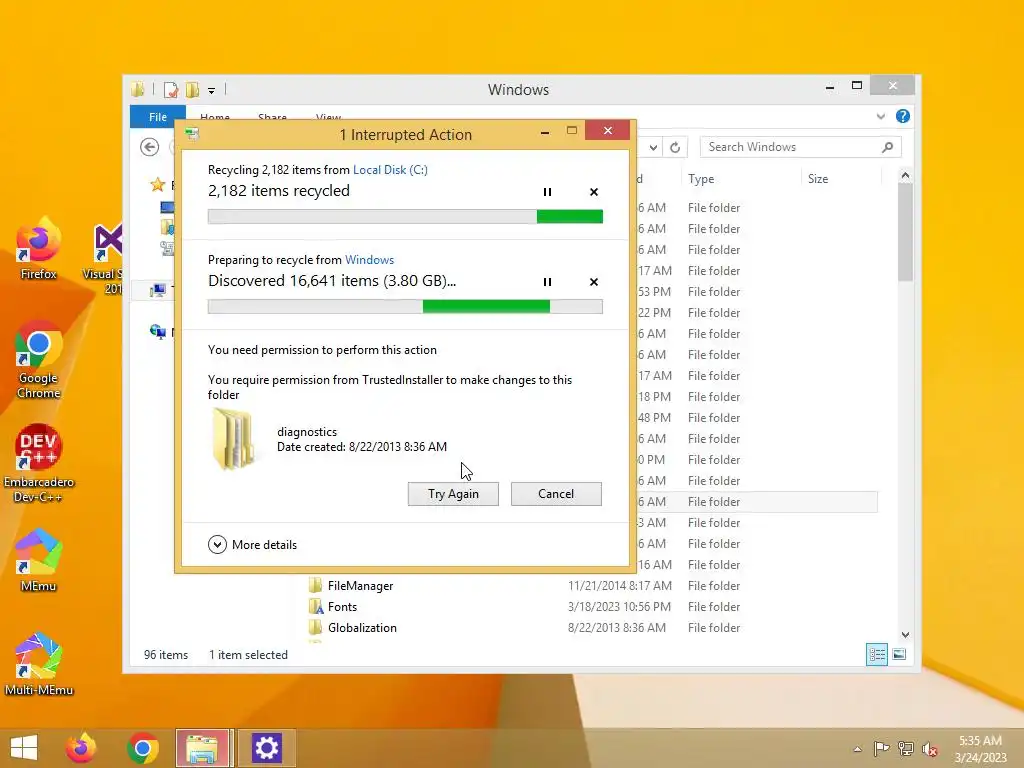Select the Fonts folder
Image resolution: width=1024 pixels, height=768 pixels.
(342, 607)
